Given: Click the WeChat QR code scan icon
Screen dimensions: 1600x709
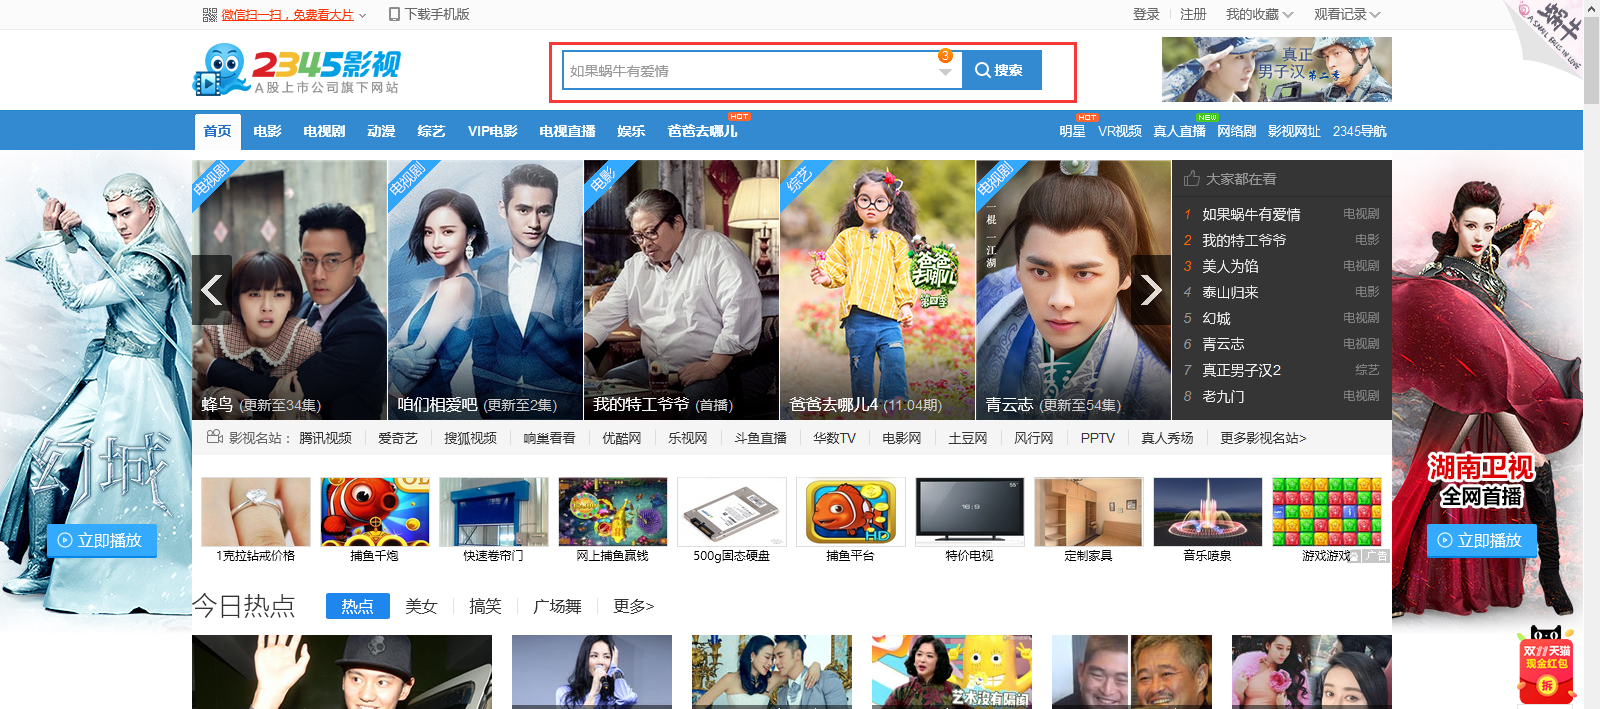Looking at the screenshot, I should point(209,15).
